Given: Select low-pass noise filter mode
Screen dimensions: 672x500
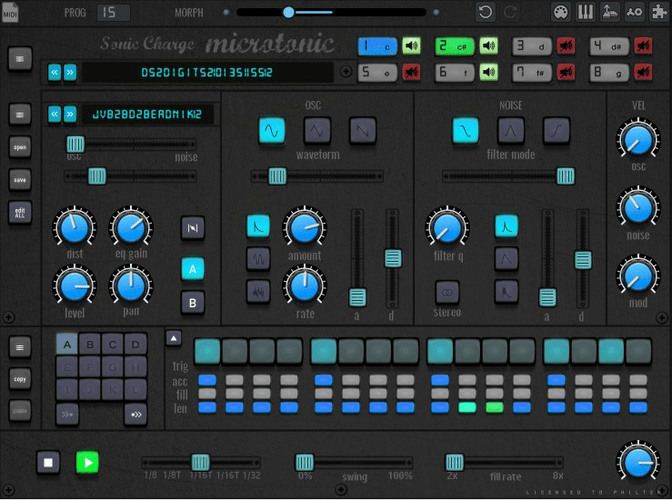Looking at the screenshot, I should (x=465, y=130).
